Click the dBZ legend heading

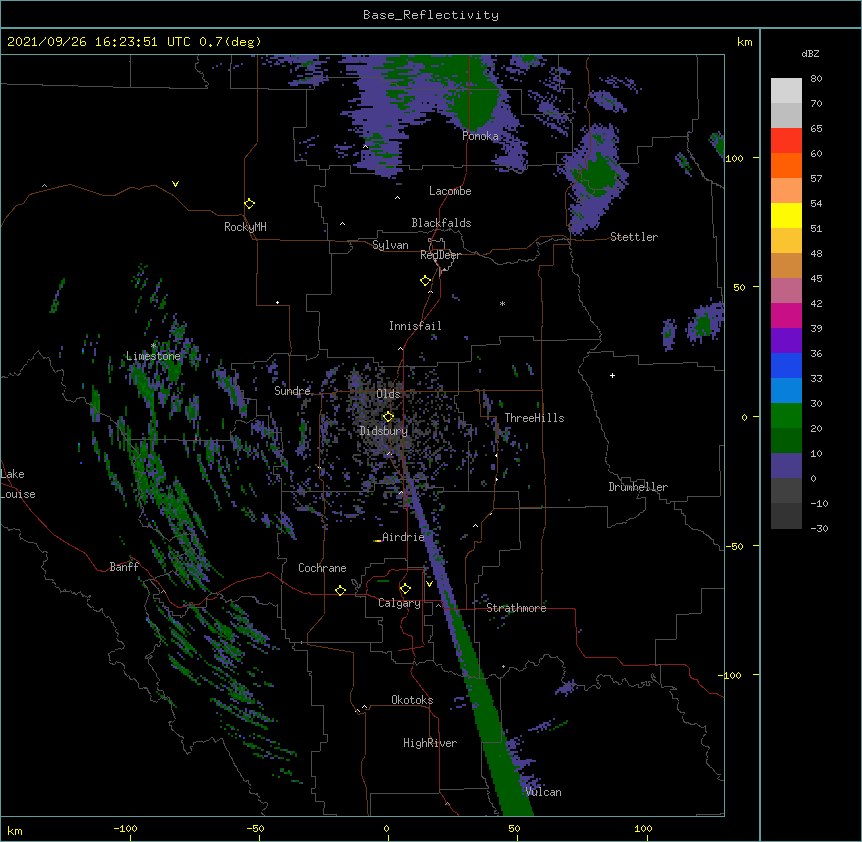(x=810, y=53)
